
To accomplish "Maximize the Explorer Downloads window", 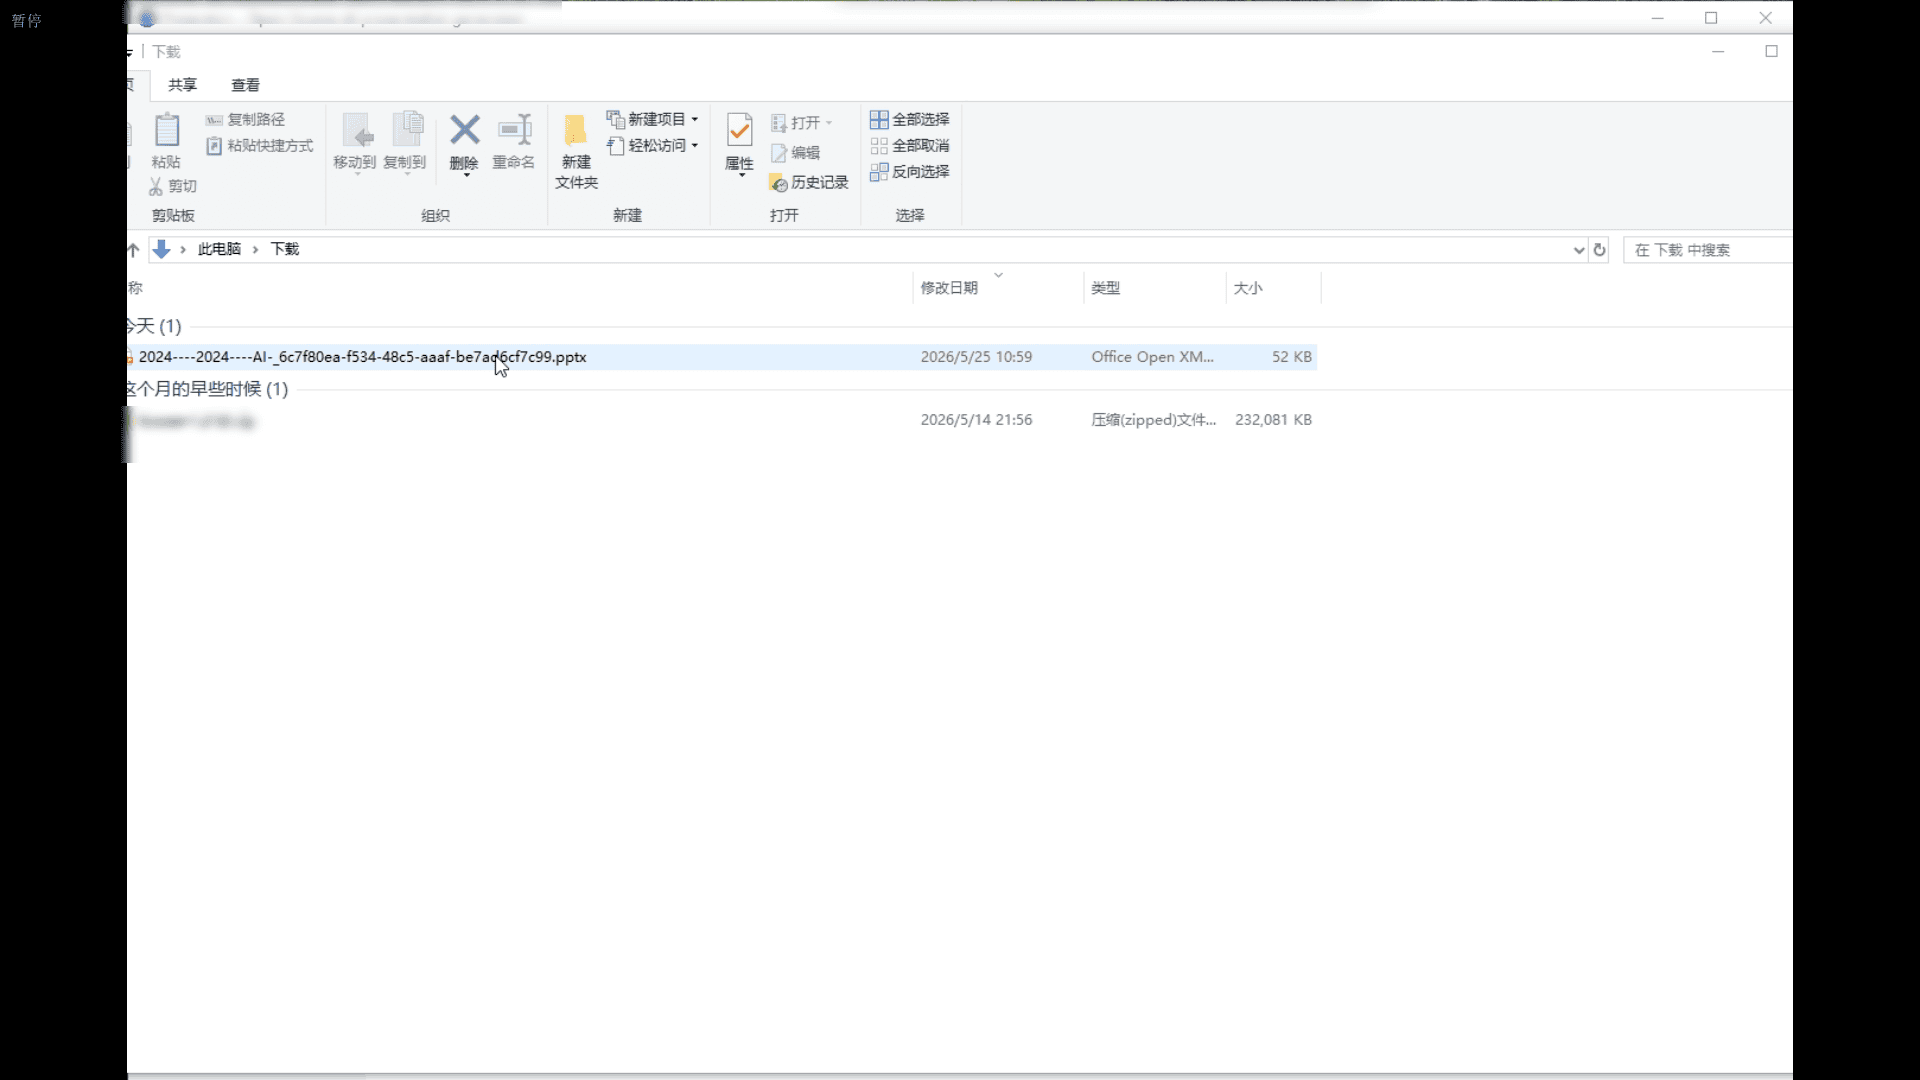I will coord(1771,51).
